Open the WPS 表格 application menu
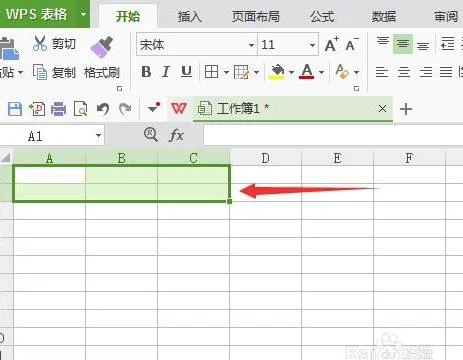The height and width of the screenshot is (360, 463). [37, 14]
